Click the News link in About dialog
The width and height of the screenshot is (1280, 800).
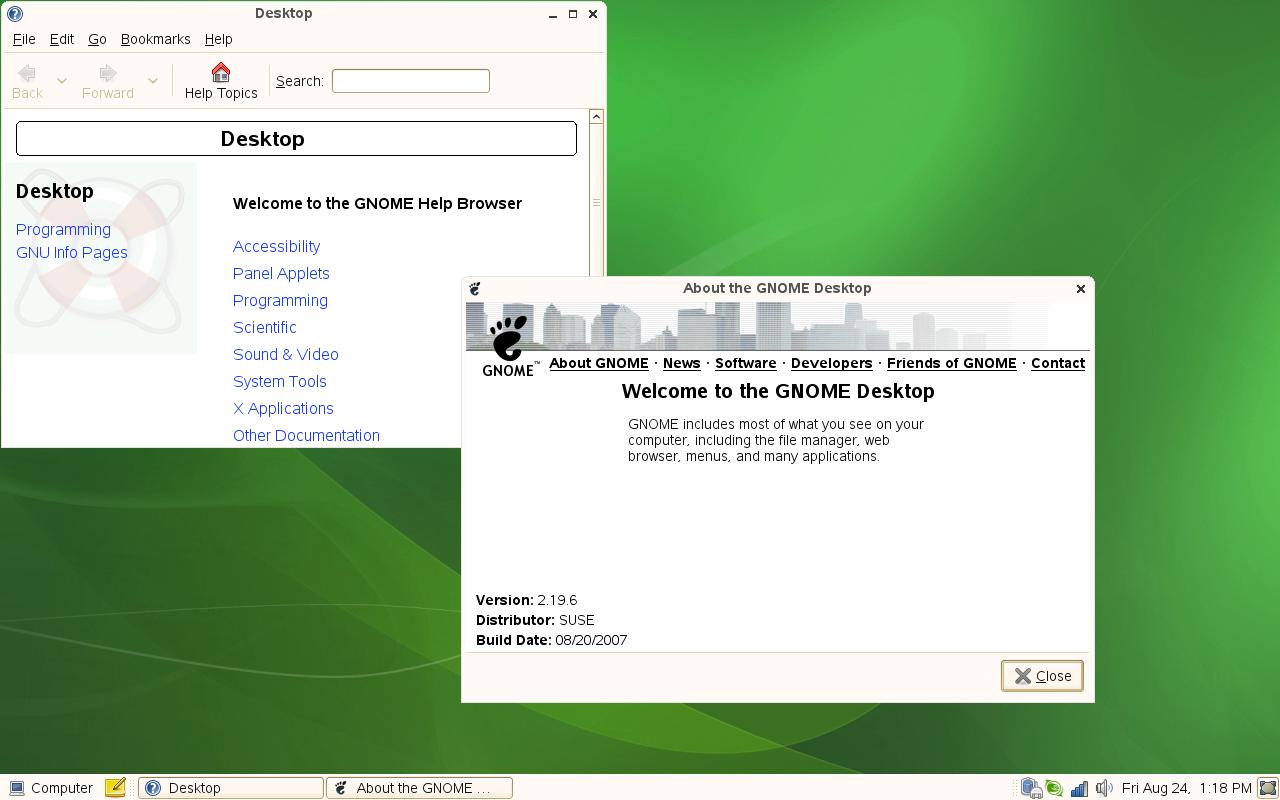681,363
